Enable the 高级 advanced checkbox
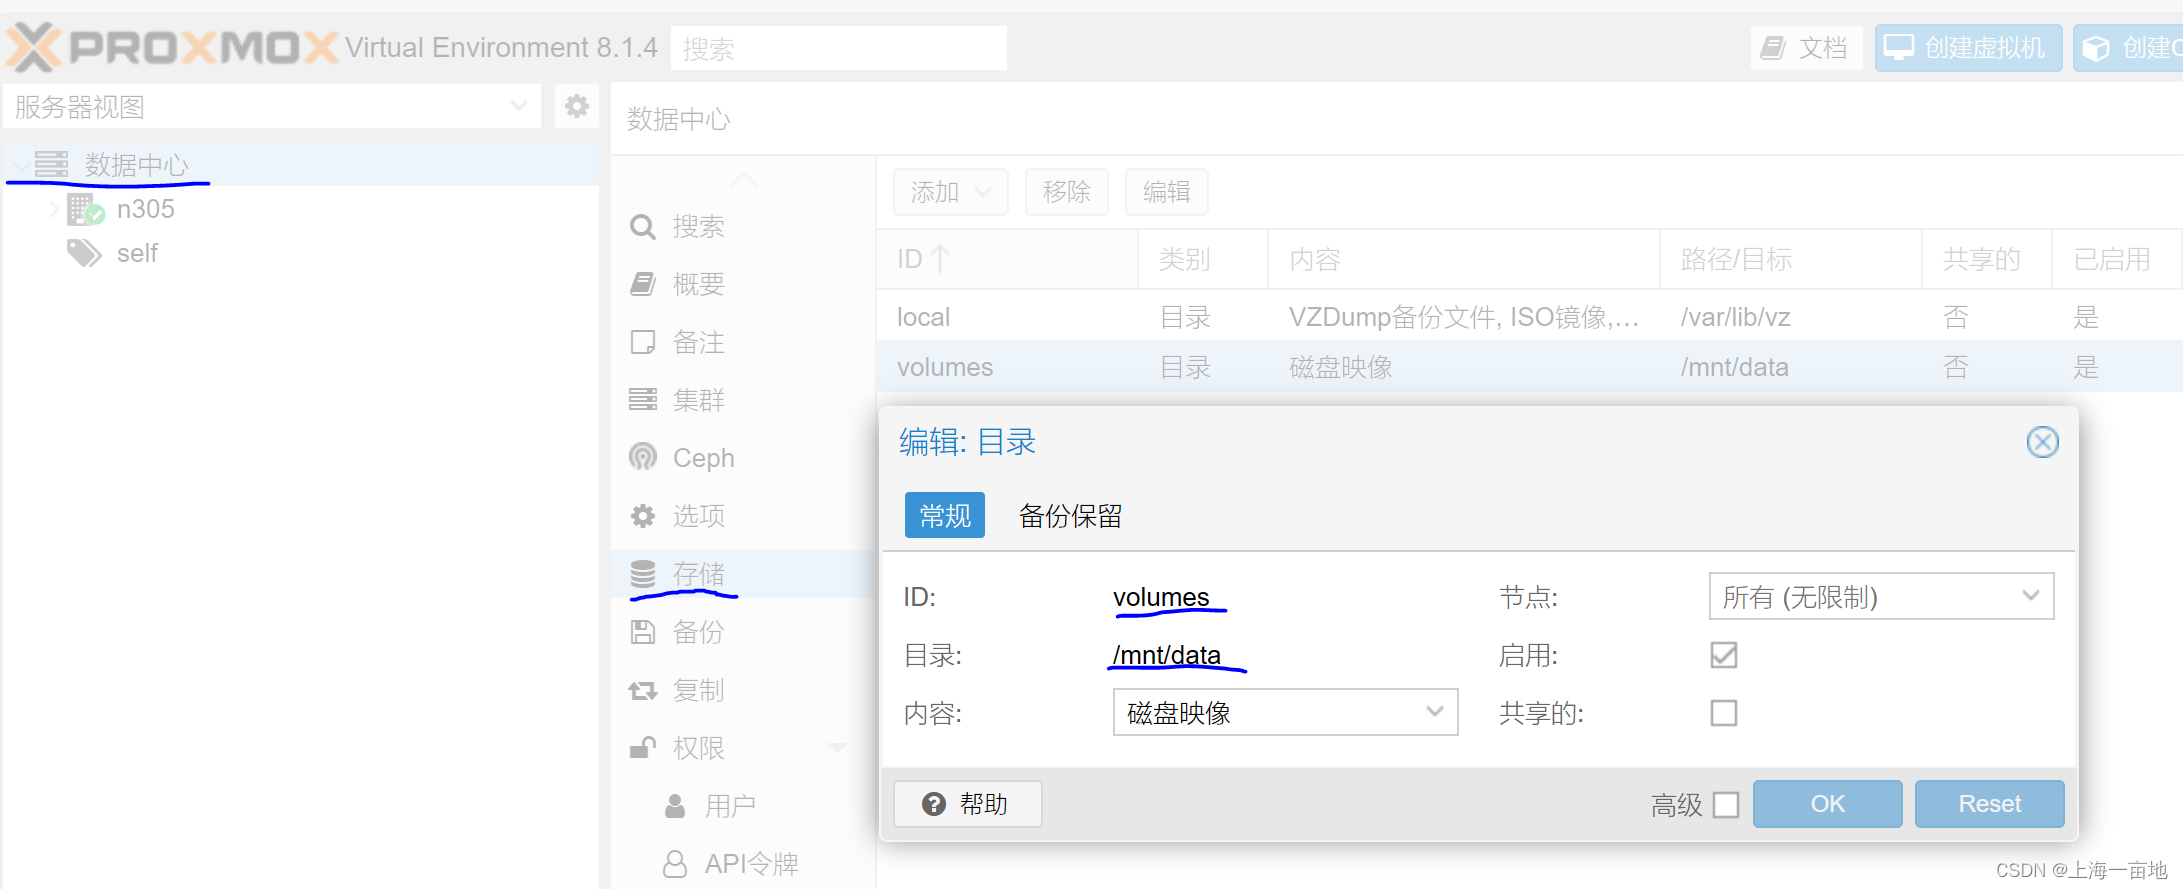The image size is (2183, 889). click(1726, 805)
